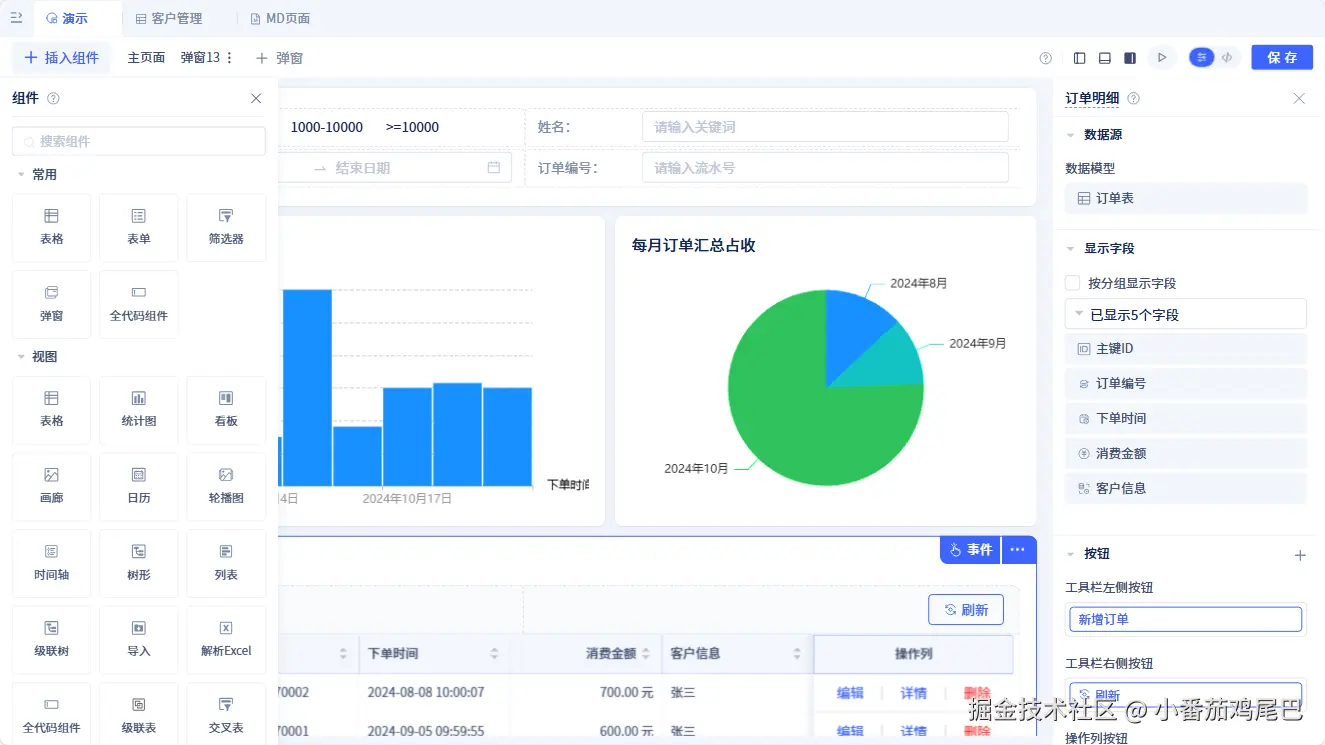This screenshot has height=745, width=1325.
Task: Add the 日历 component
Action: 139,487
